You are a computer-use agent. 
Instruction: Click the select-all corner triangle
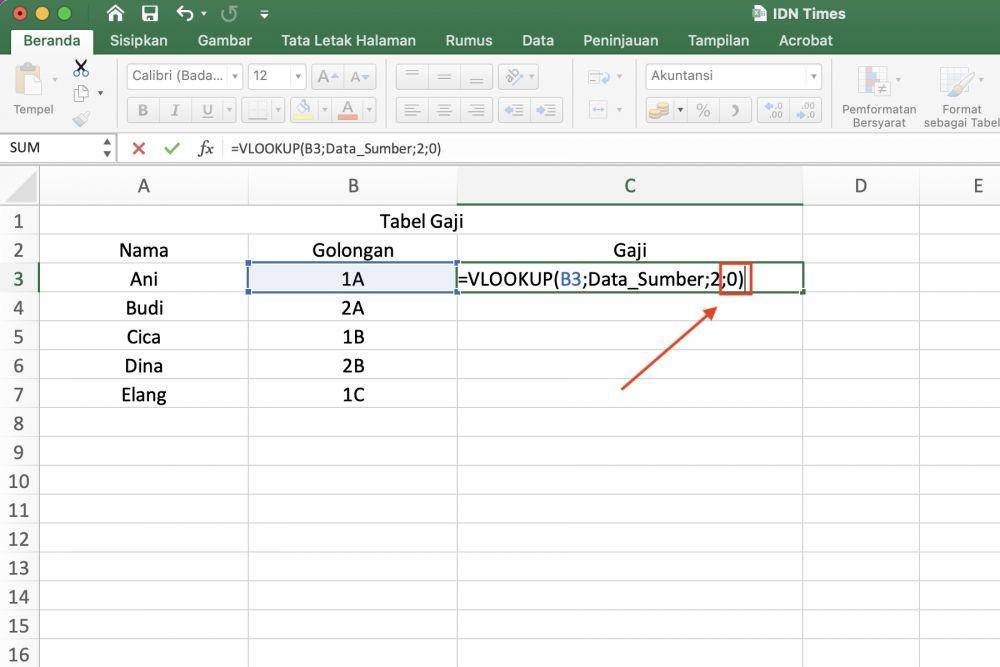pos(20,186)
